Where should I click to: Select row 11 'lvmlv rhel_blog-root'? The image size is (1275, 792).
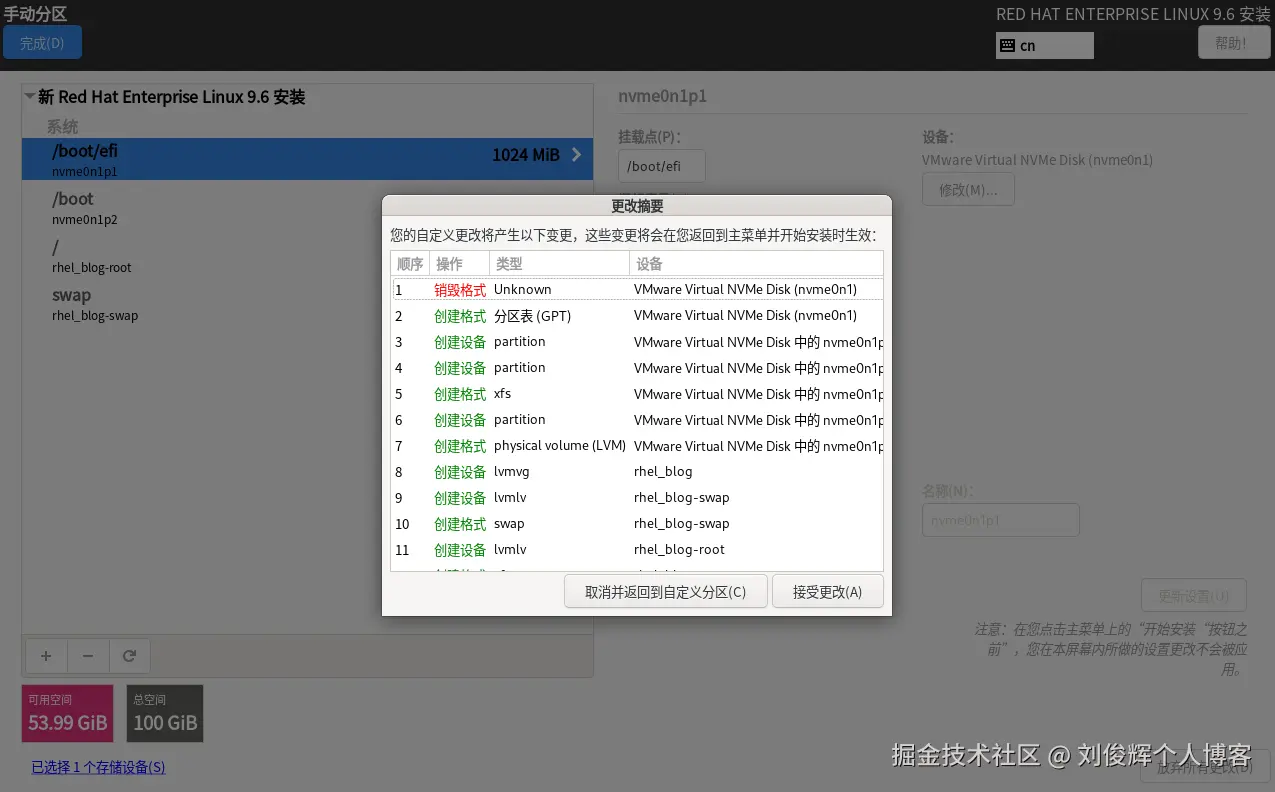637,549
